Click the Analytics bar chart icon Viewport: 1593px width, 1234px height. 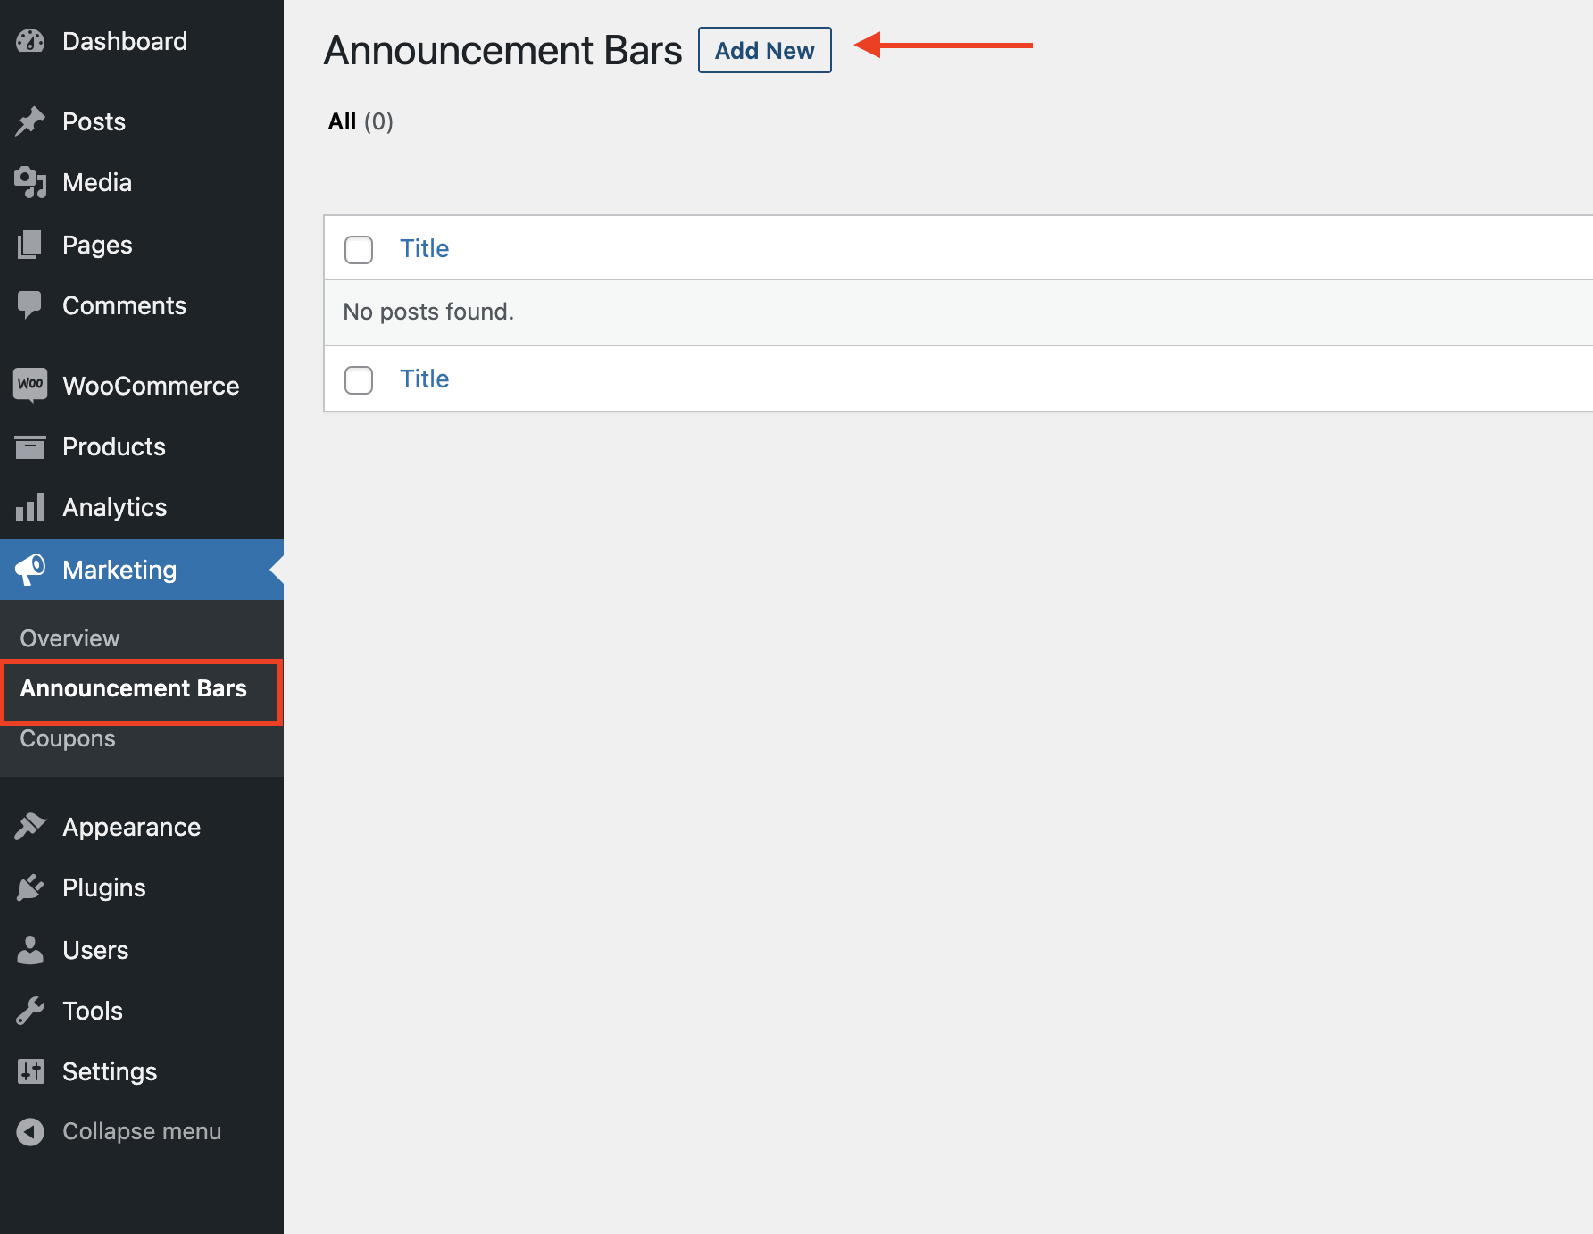tap(30, 507)
